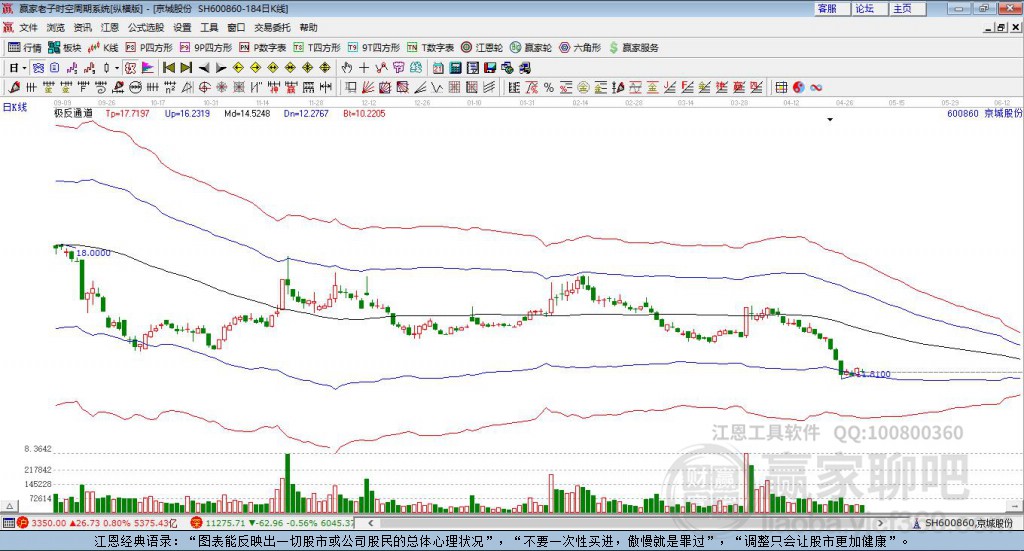1024x551 pixels.
Task: Expand the candlestick style dropdown arrow
Action: pos(117,68)
